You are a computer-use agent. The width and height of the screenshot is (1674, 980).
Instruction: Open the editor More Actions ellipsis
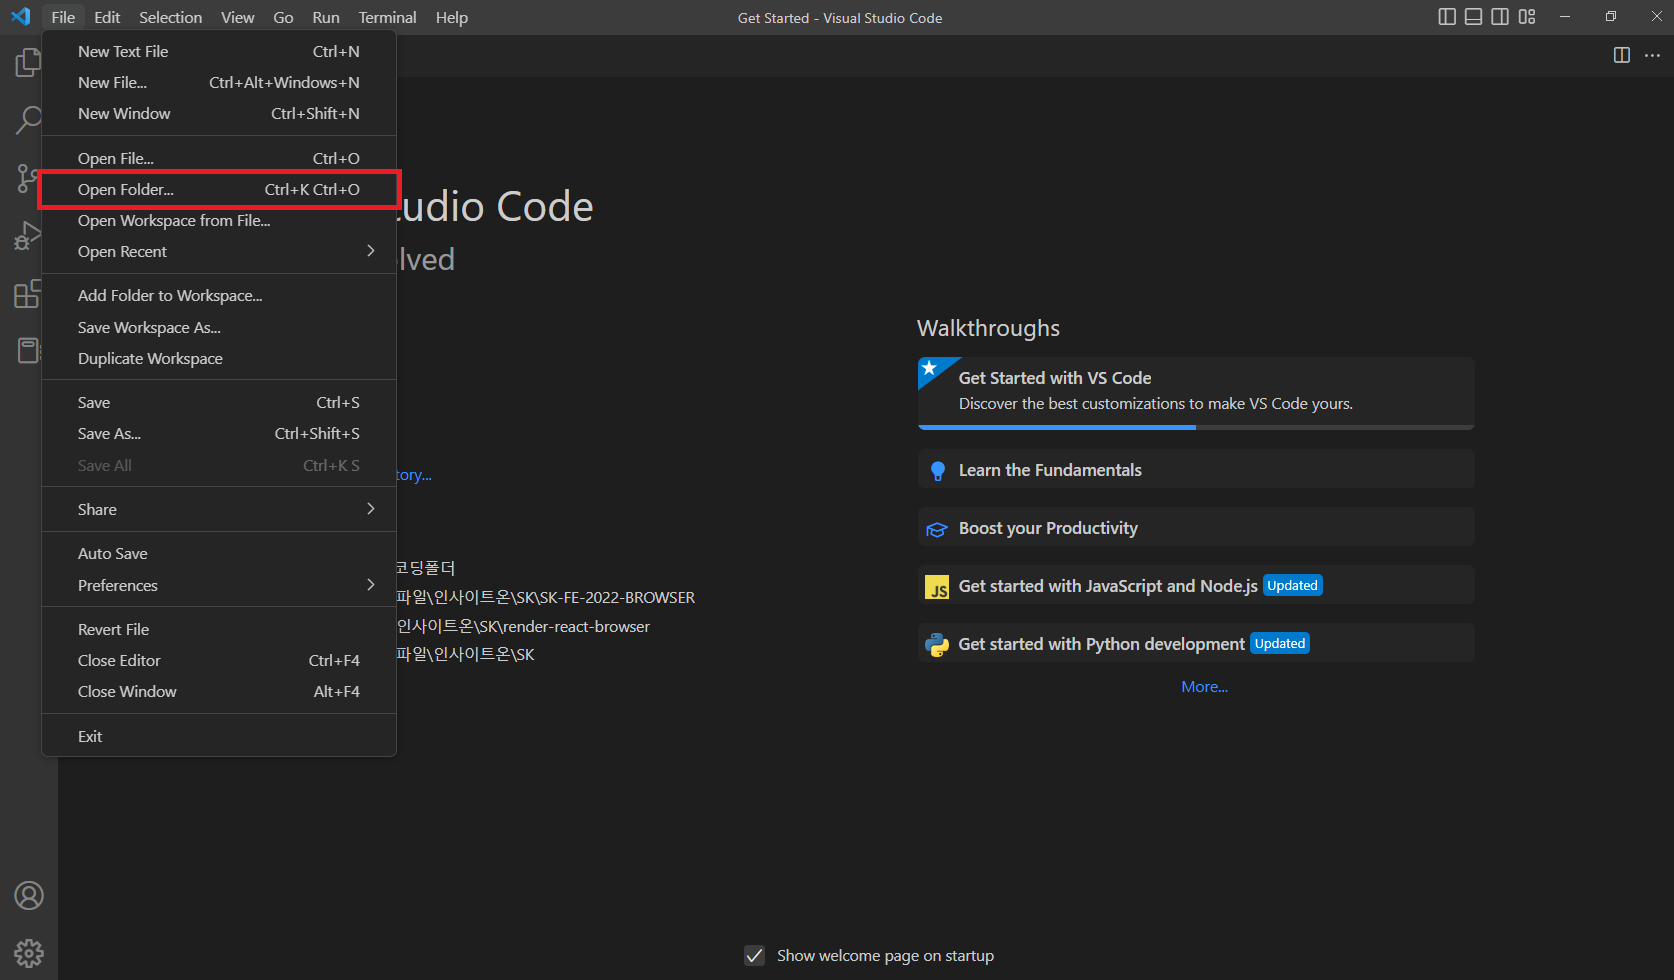(x=1652, y=55)
